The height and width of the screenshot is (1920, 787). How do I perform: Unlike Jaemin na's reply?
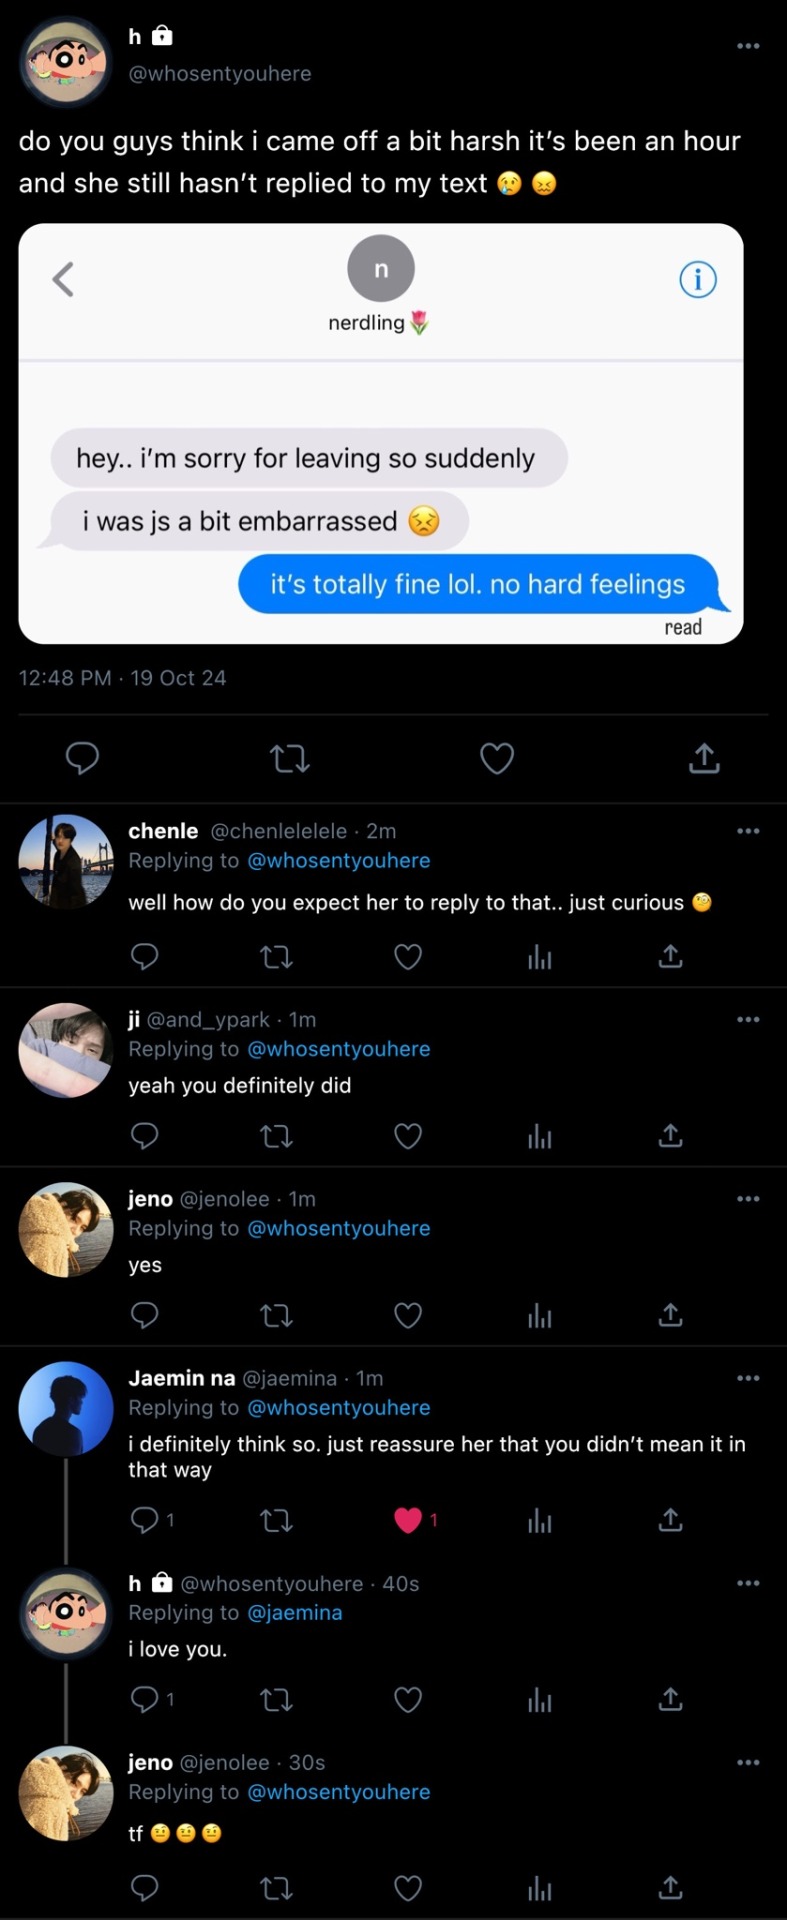[408, 1520]
